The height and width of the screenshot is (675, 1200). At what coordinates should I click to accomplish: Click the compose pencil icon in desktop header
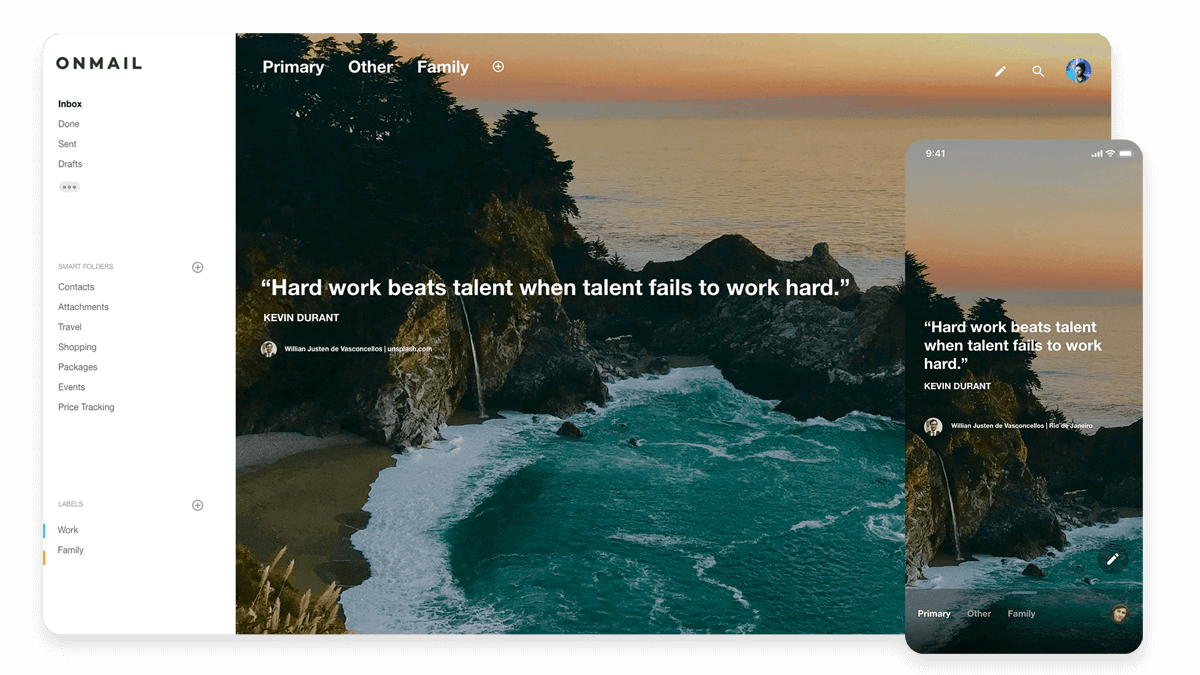(1000, 71)
